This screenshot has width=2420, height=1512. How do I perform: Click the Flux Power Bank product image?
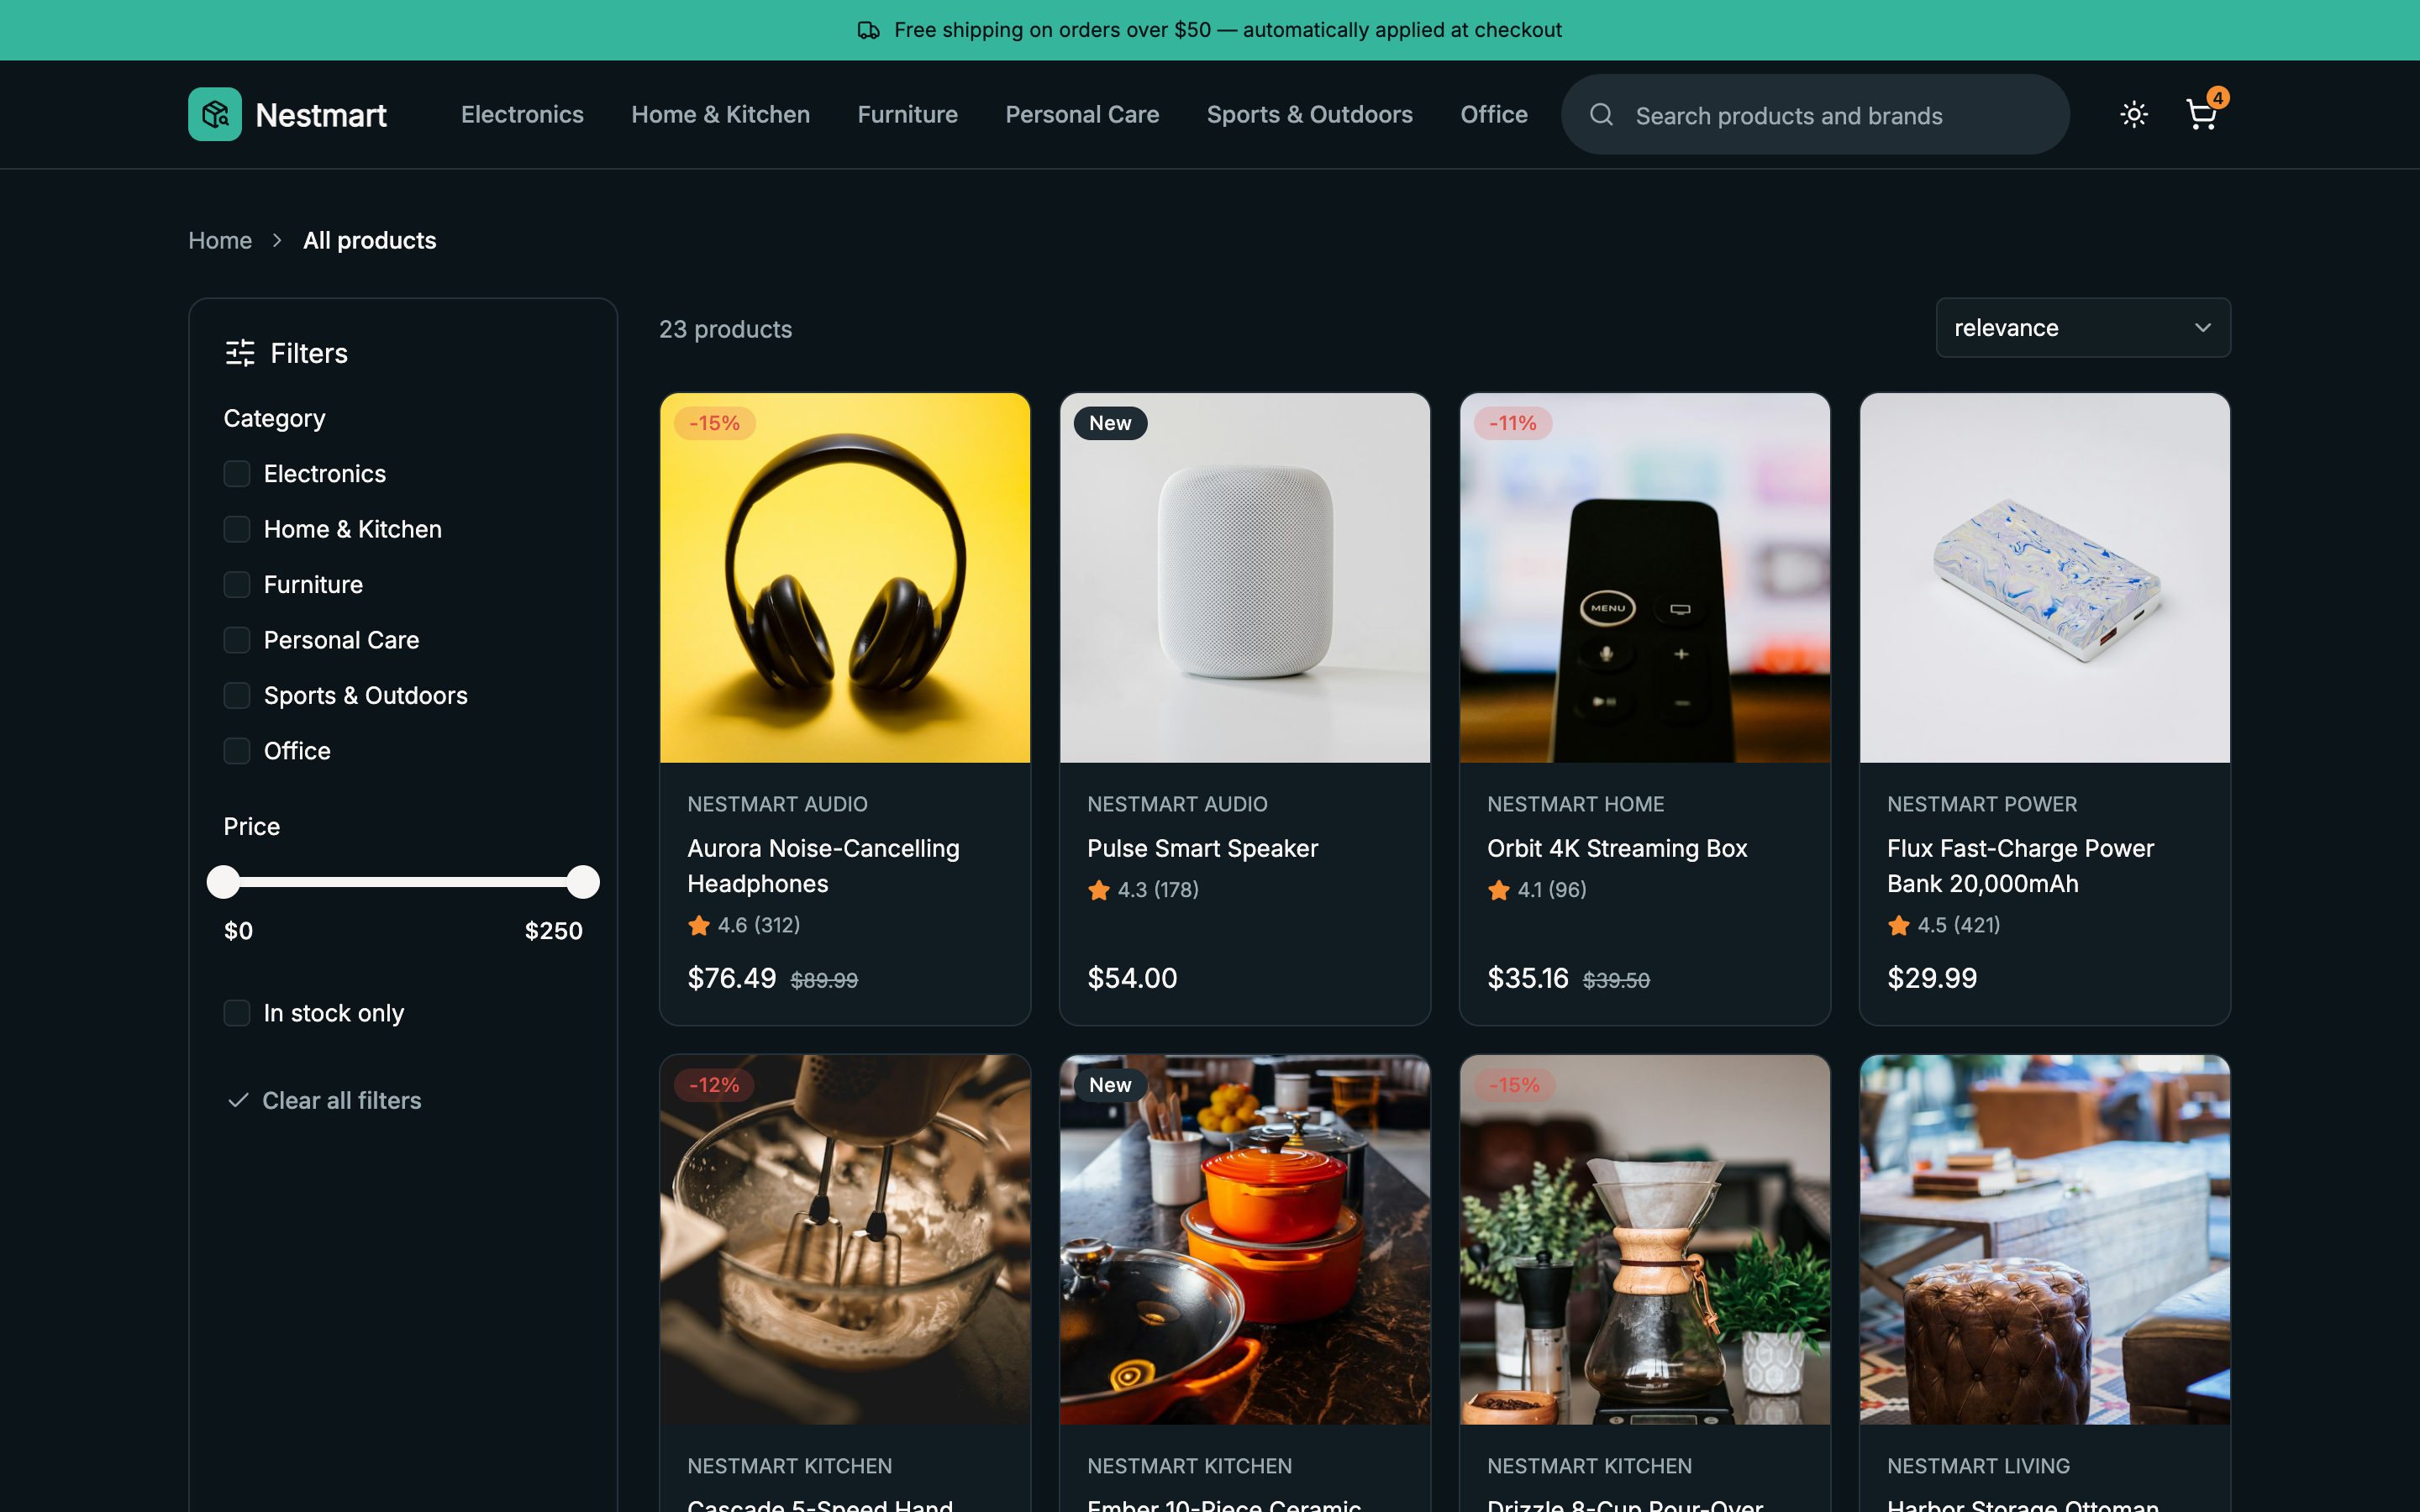point(2044,578)
